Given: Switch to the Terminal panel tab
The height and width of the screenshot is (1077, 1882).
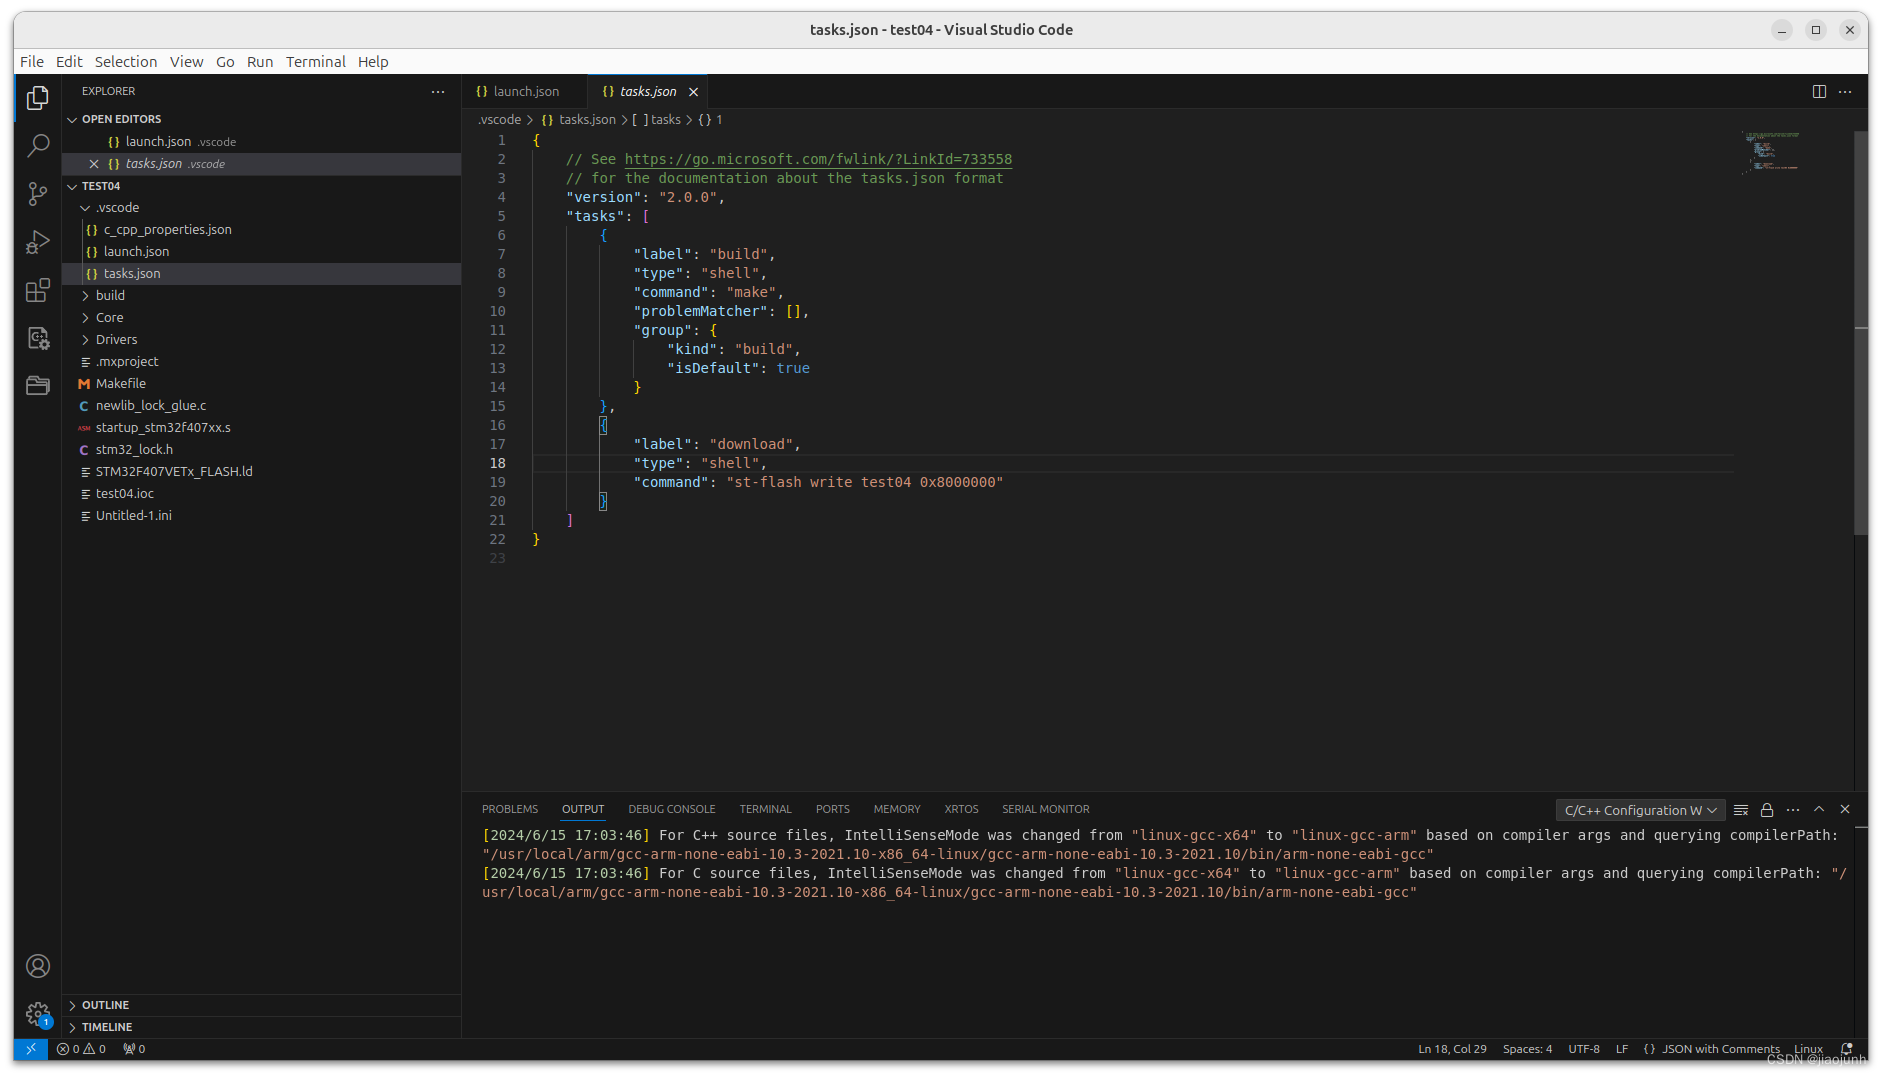Looking at the screenshot, I should [x=765, y=809].
